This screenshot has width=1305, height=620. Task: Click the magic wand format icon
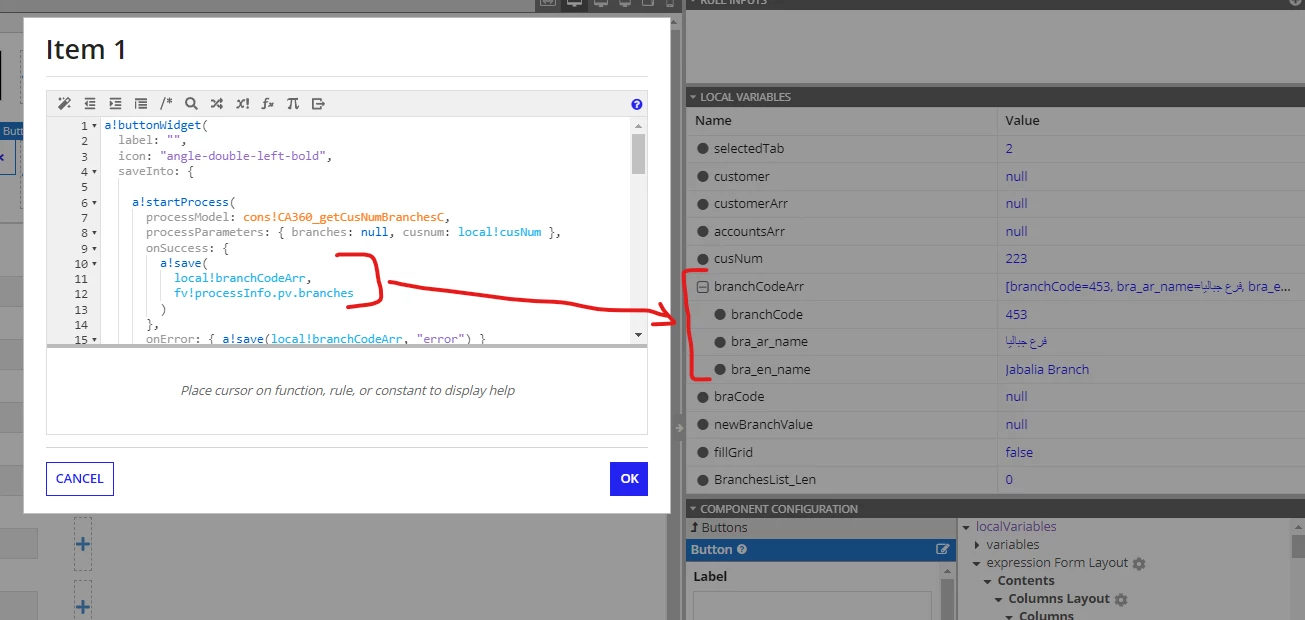tap(64, 103)
